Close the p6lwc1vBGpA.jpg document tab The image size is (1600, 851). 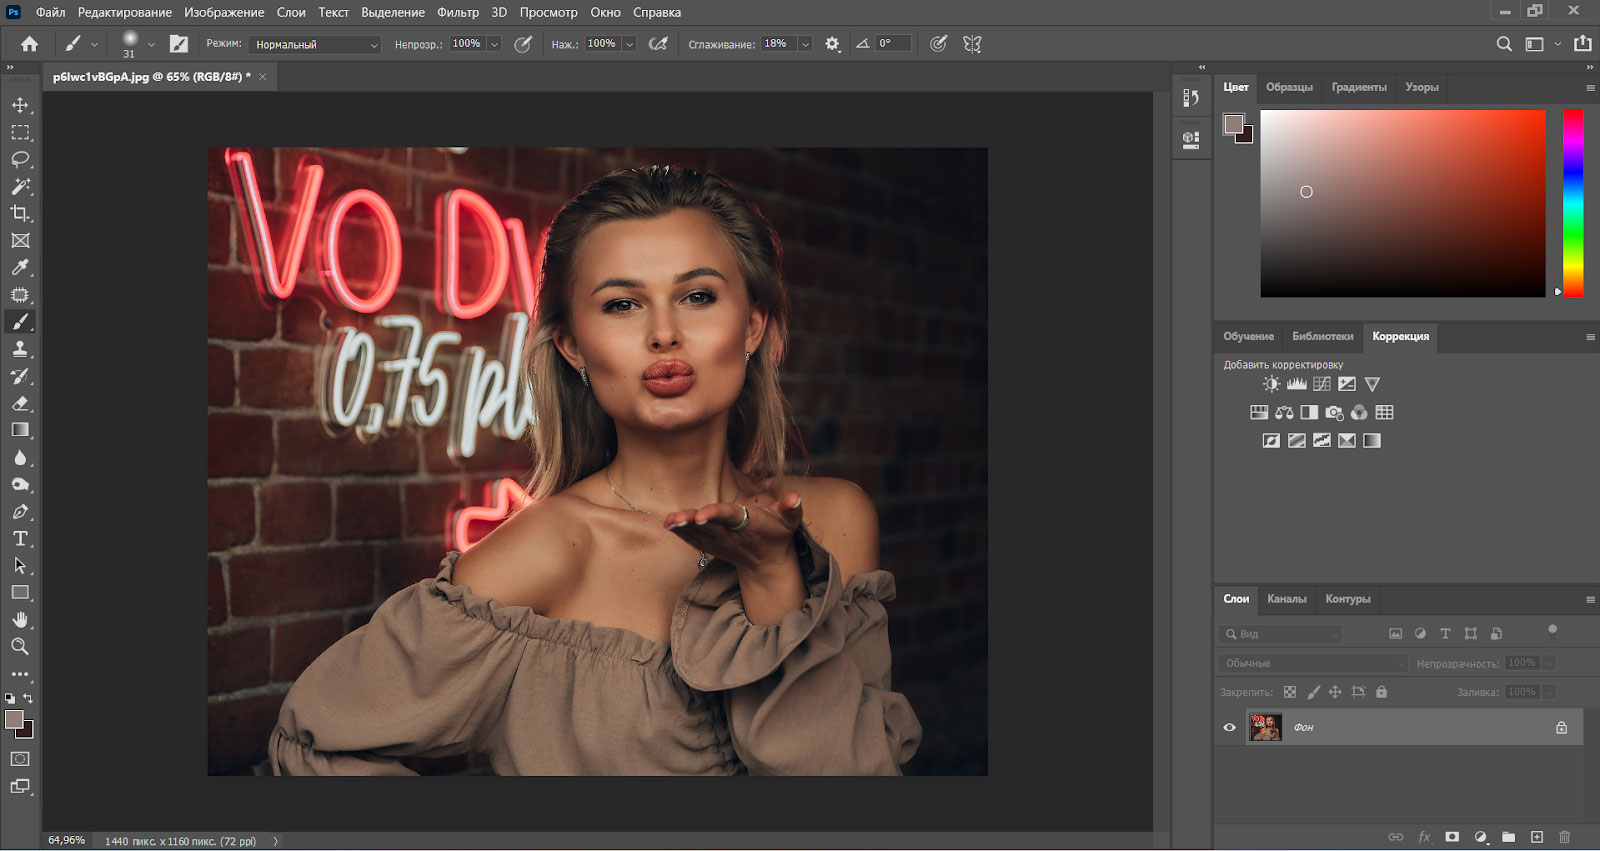click(x=263, y=77)
